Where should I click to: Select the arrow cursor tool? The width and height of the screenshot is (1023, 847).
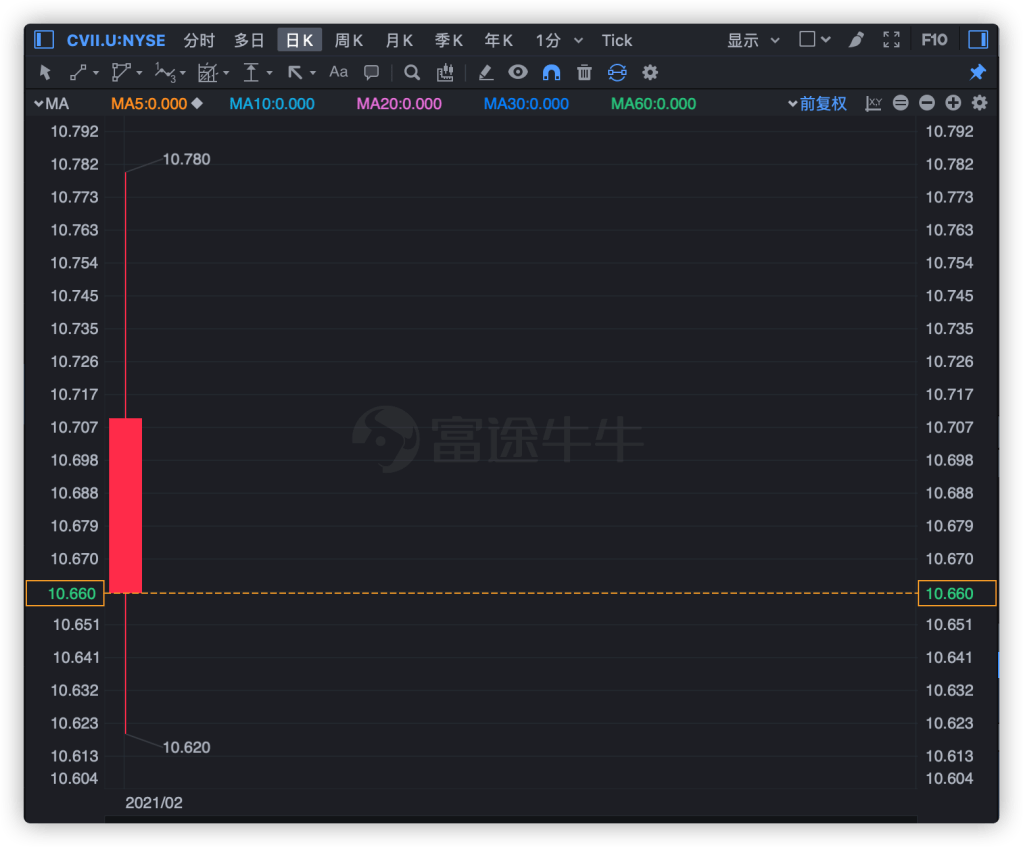(x=45, y=72)
